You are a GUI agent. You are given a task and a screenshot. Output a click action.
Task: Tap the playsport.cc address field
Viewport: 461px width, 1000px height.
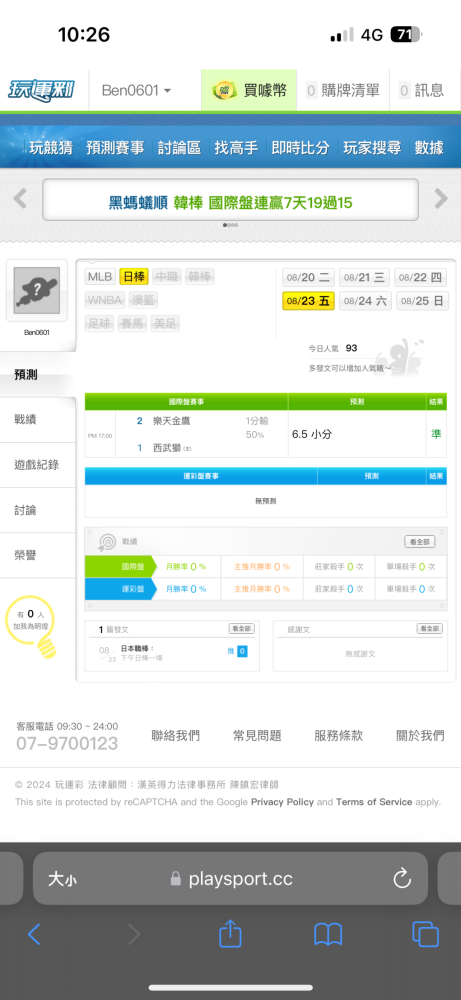tap(231, 879)
